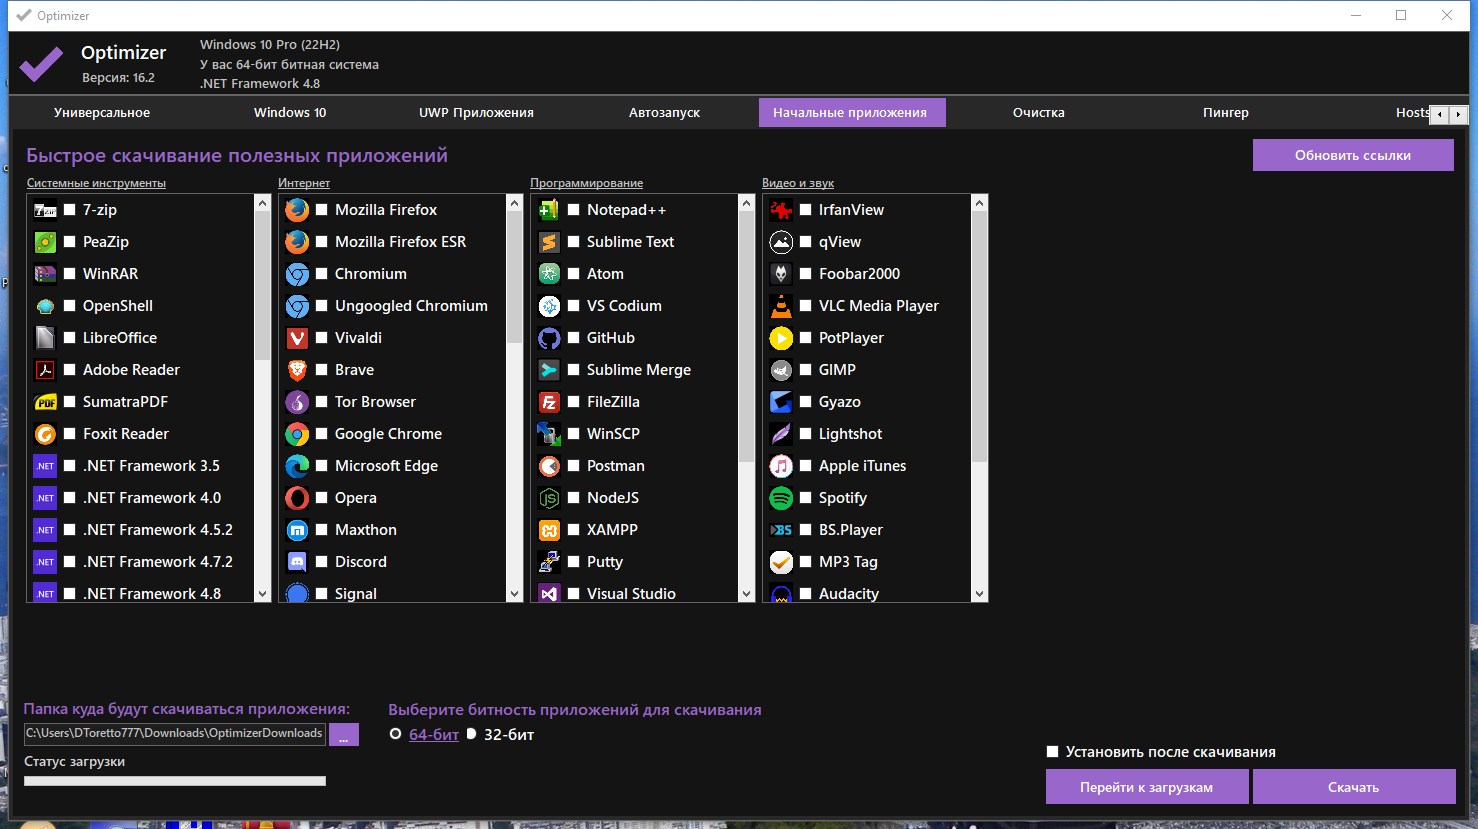
Task: Click the Putty icon
Action: coord(549,562)
